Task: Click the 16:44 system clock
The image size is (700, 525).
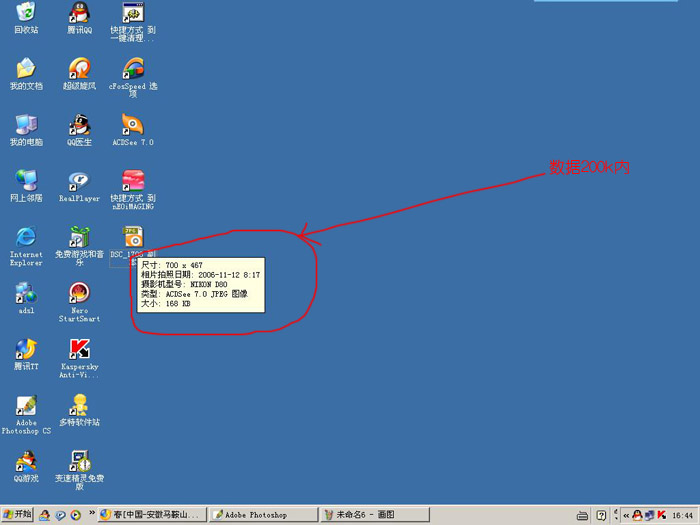Action: coord(682,515)
